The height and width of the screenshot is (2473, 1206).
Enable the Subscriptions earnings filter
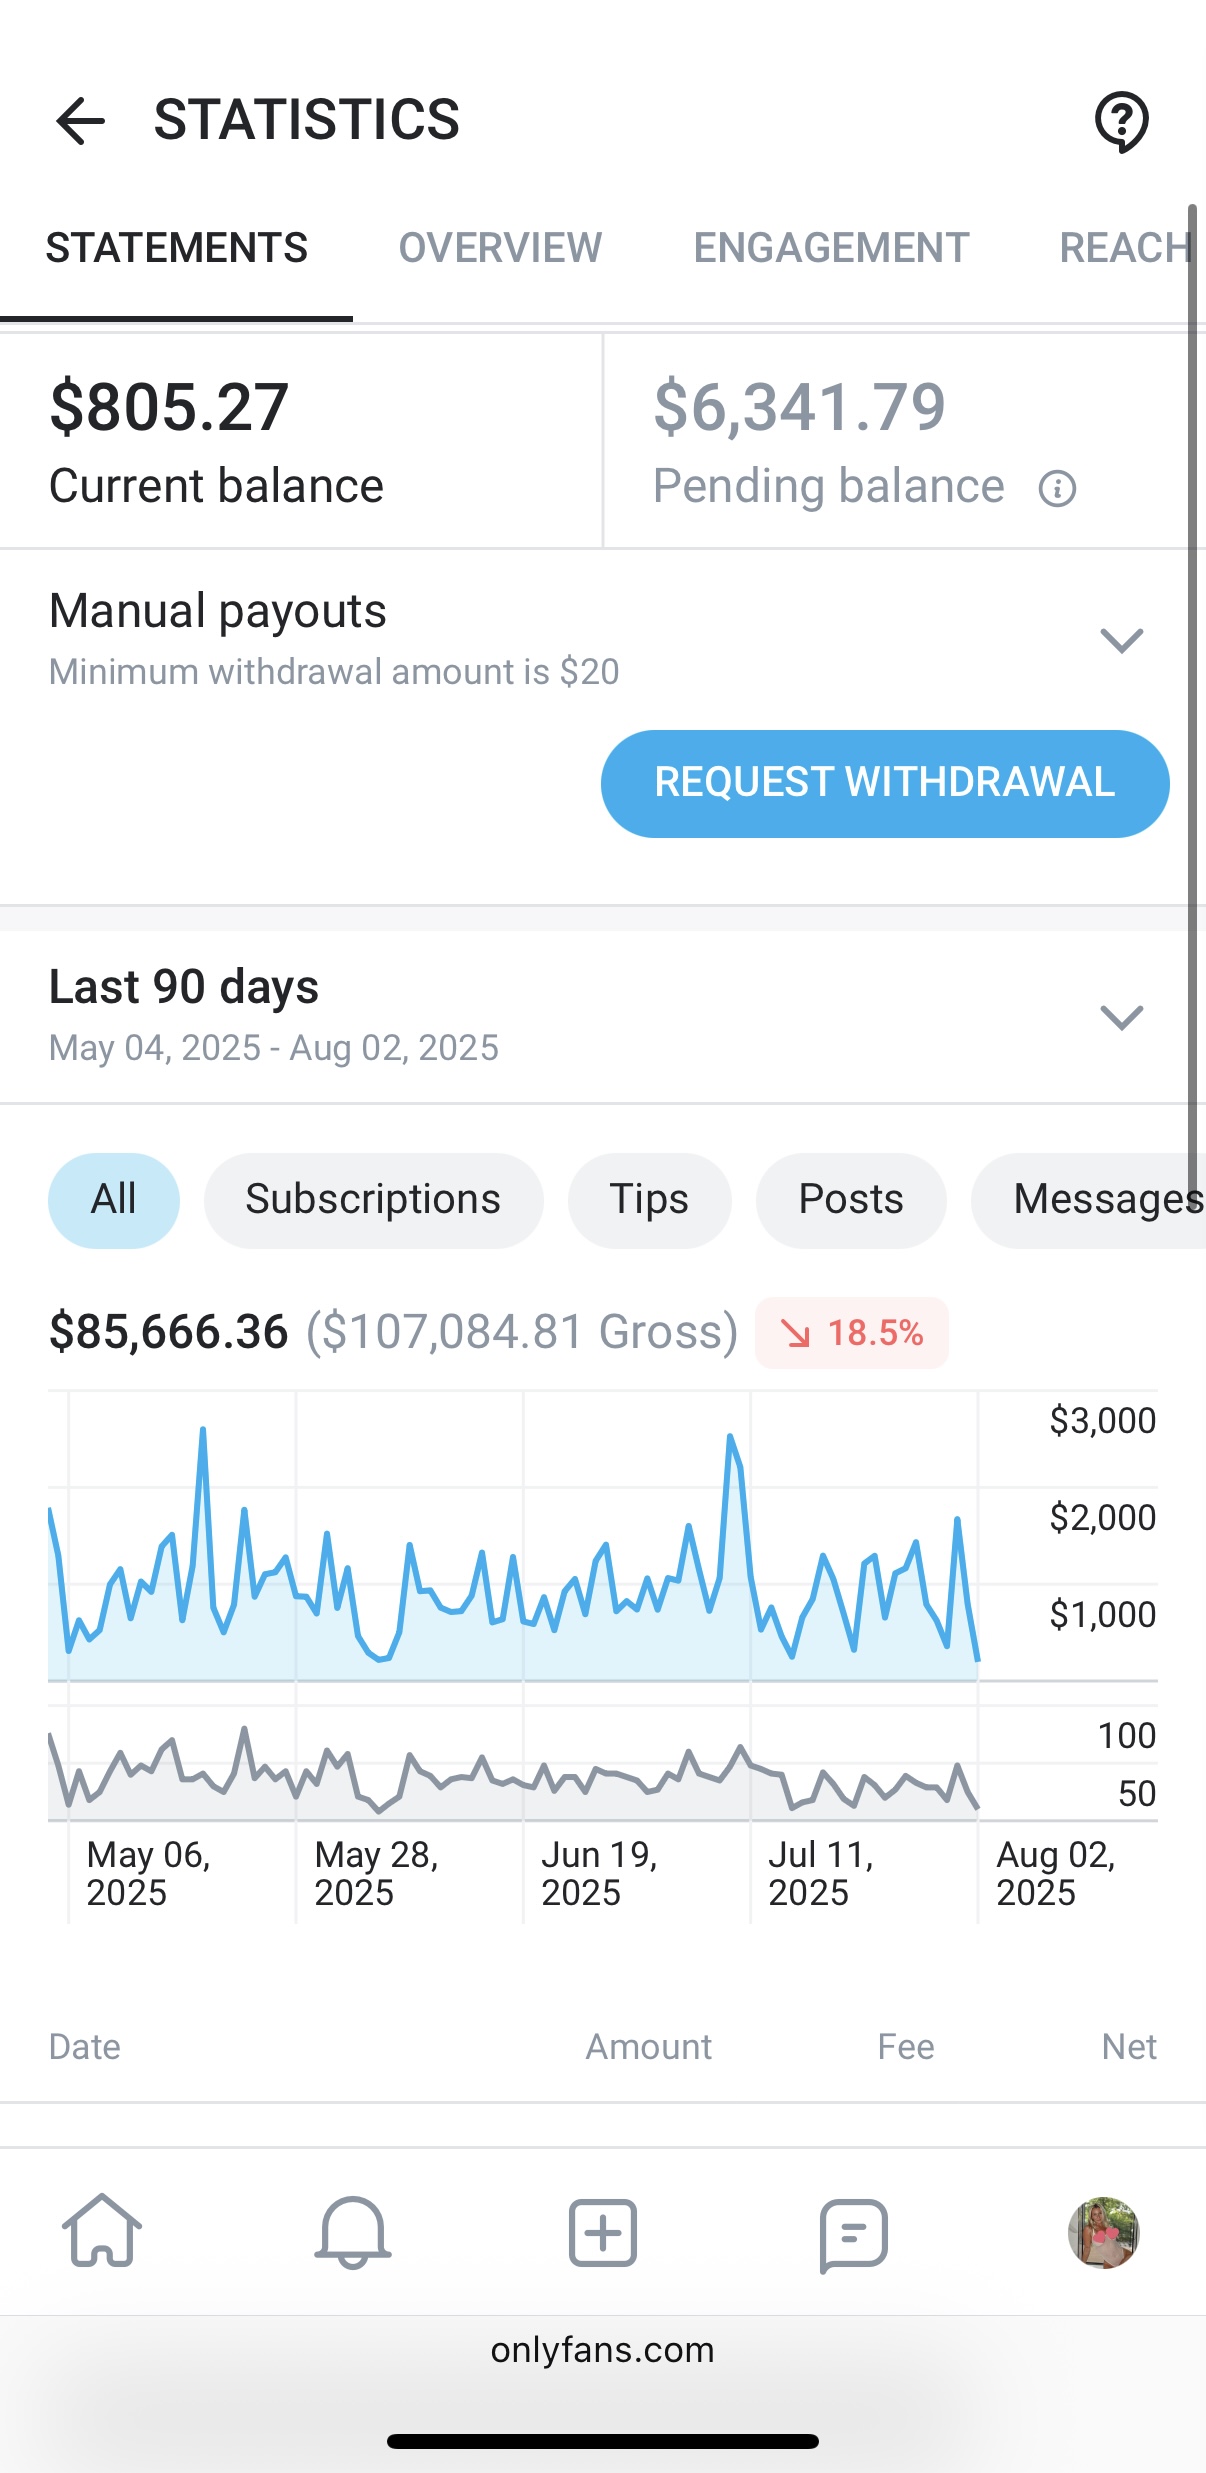pyautogui.click(x=373, y=1199)
